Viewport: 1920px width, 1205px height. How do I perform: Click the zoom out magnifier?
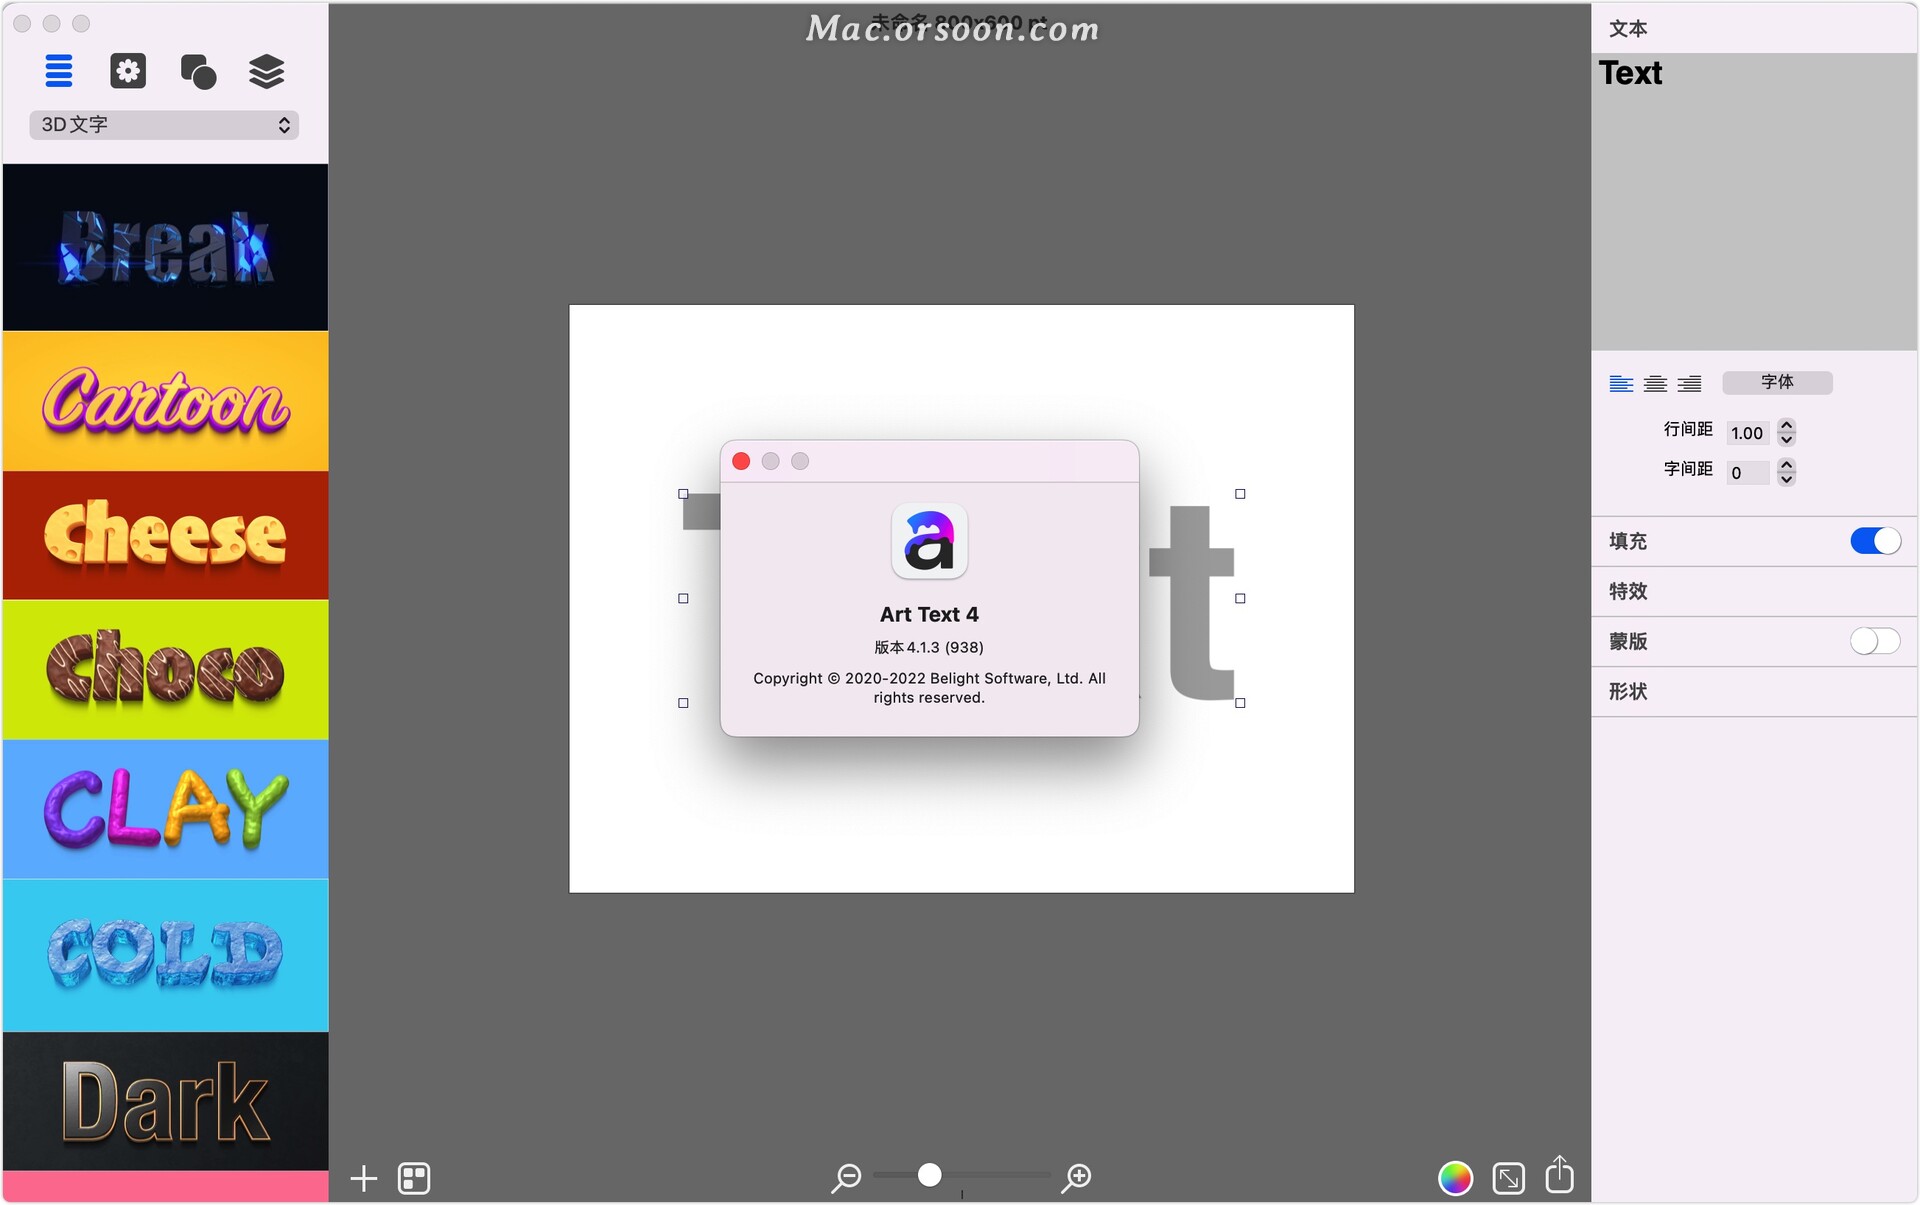pyautogui.click(x=846, y=1177)
